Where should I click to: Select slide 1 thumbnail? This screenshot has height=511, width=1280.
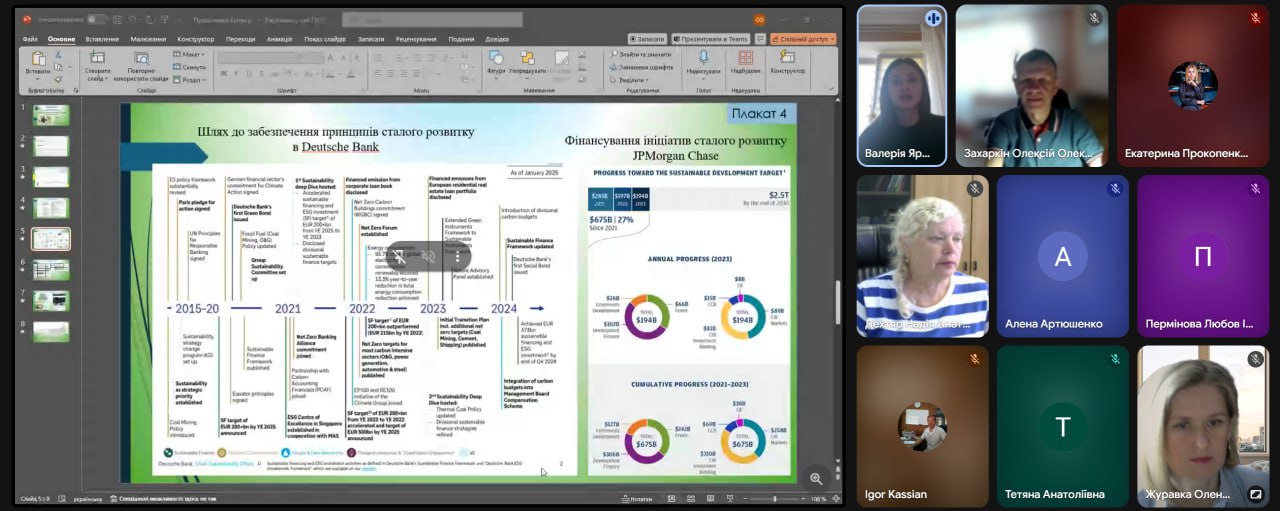51,115
